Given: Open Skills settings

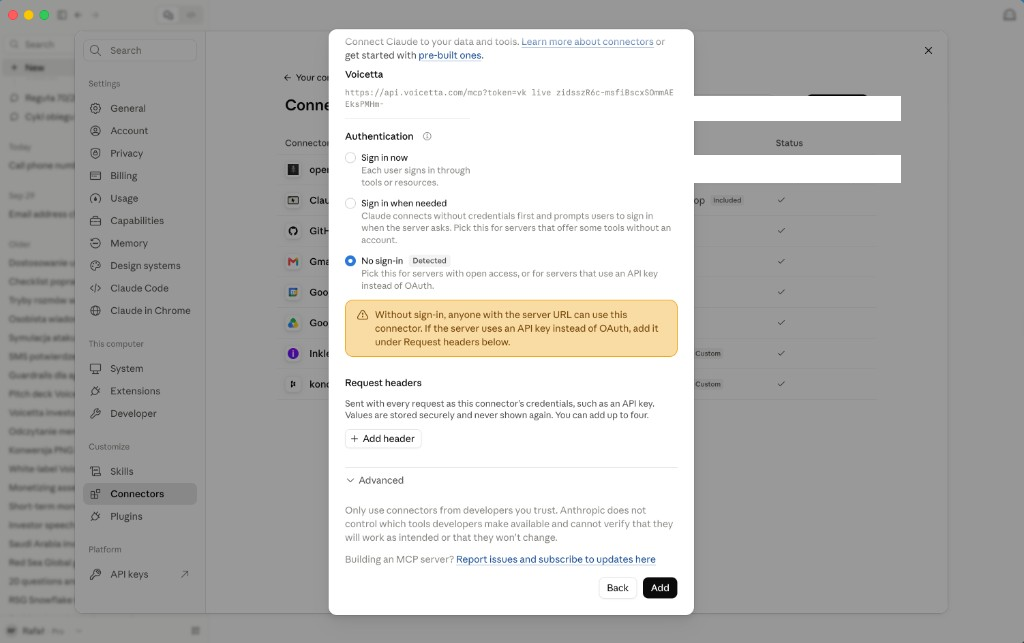Looking at the screenshot, I should [x=140, y=471].
